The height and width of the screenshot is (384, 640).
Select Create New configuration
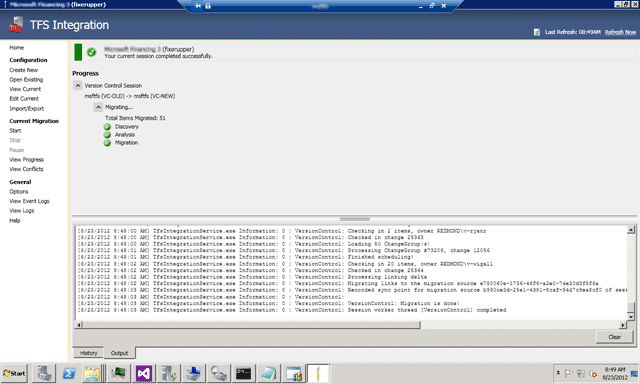click(x=24, y=70)
